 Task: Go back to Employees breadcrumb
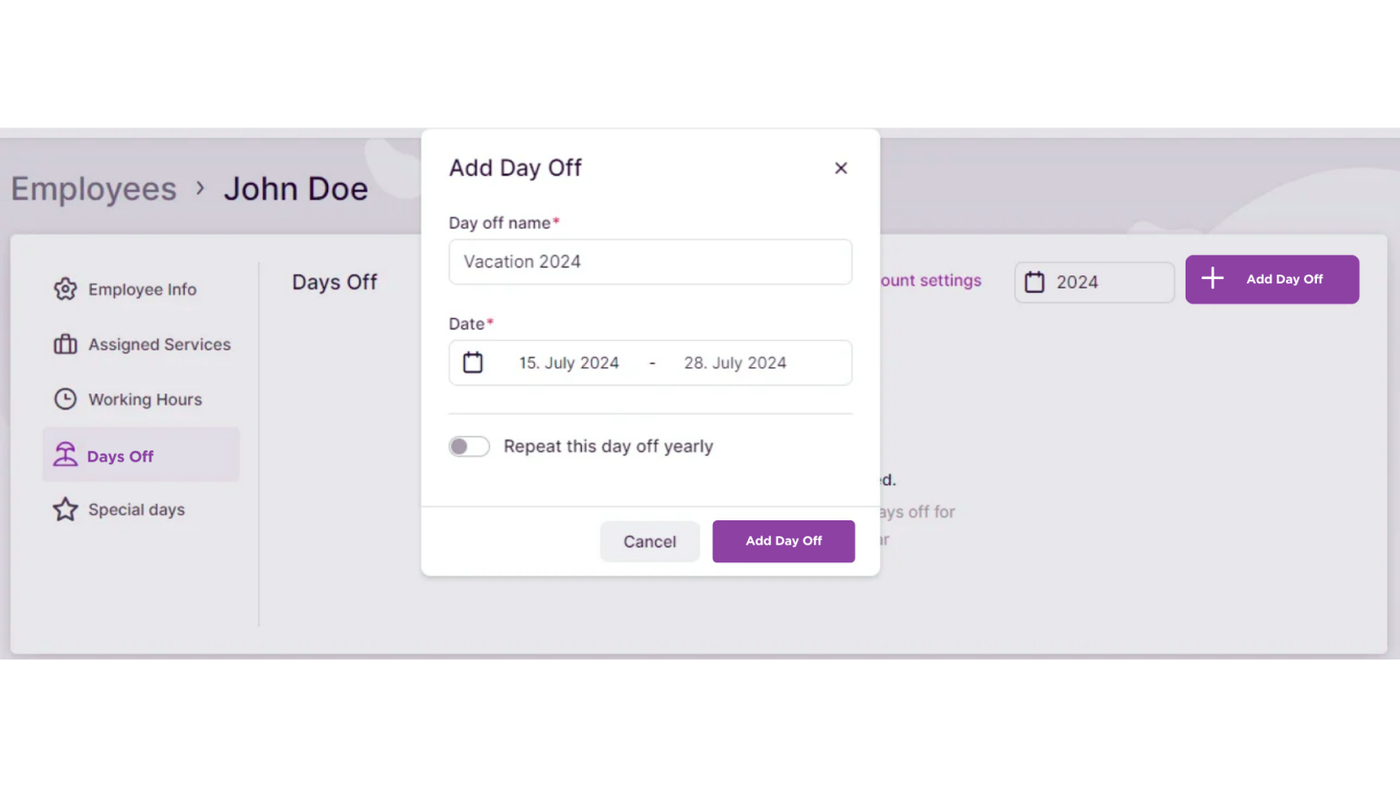[94, 189]
